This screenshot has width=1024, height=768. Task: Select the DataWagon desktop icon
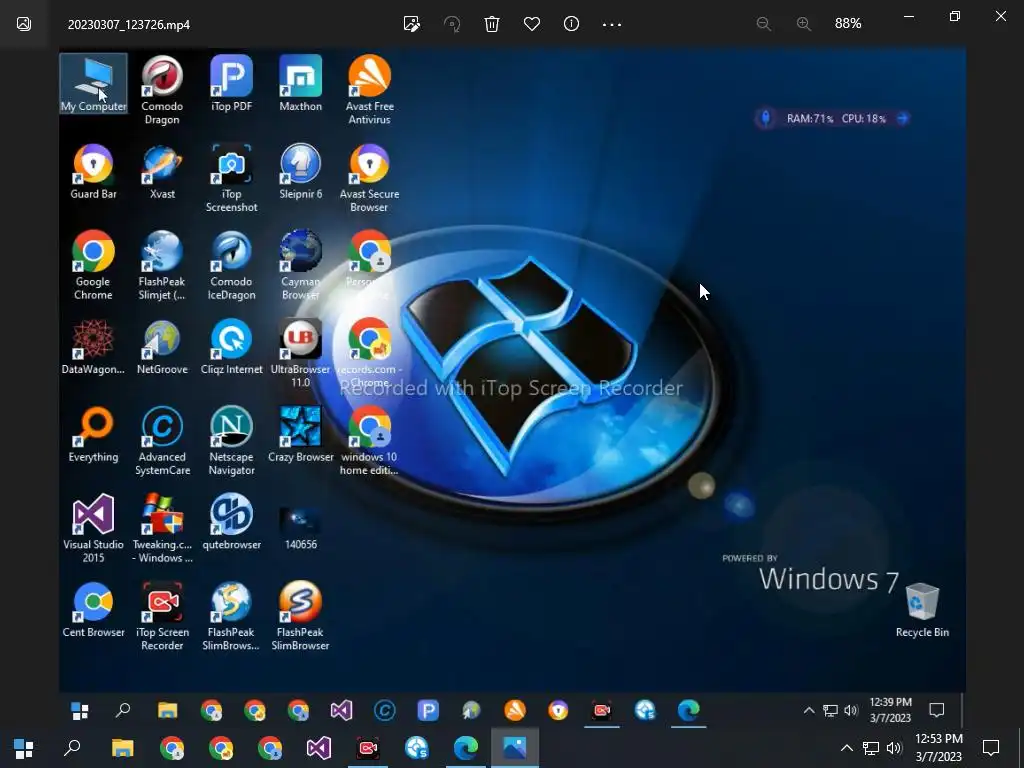93,347
